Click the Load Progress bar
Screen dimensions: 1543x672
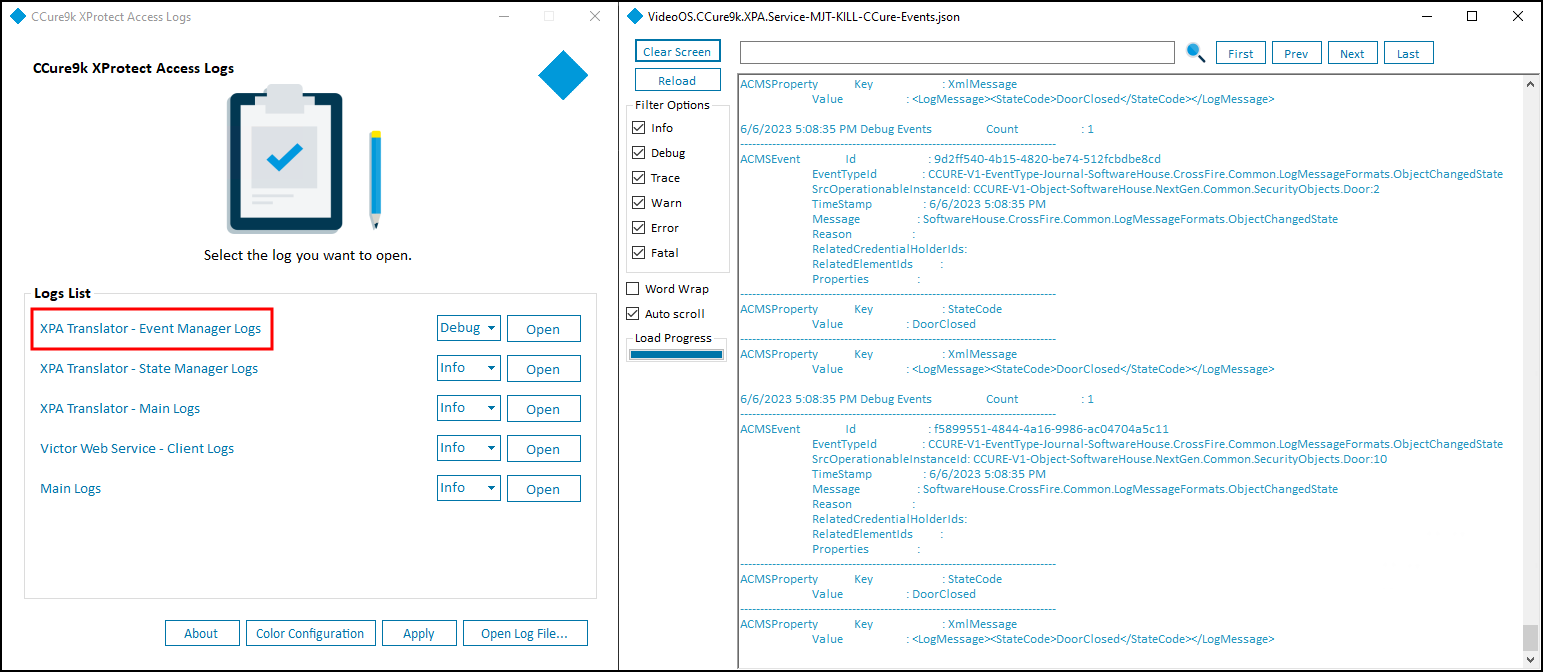676,354
